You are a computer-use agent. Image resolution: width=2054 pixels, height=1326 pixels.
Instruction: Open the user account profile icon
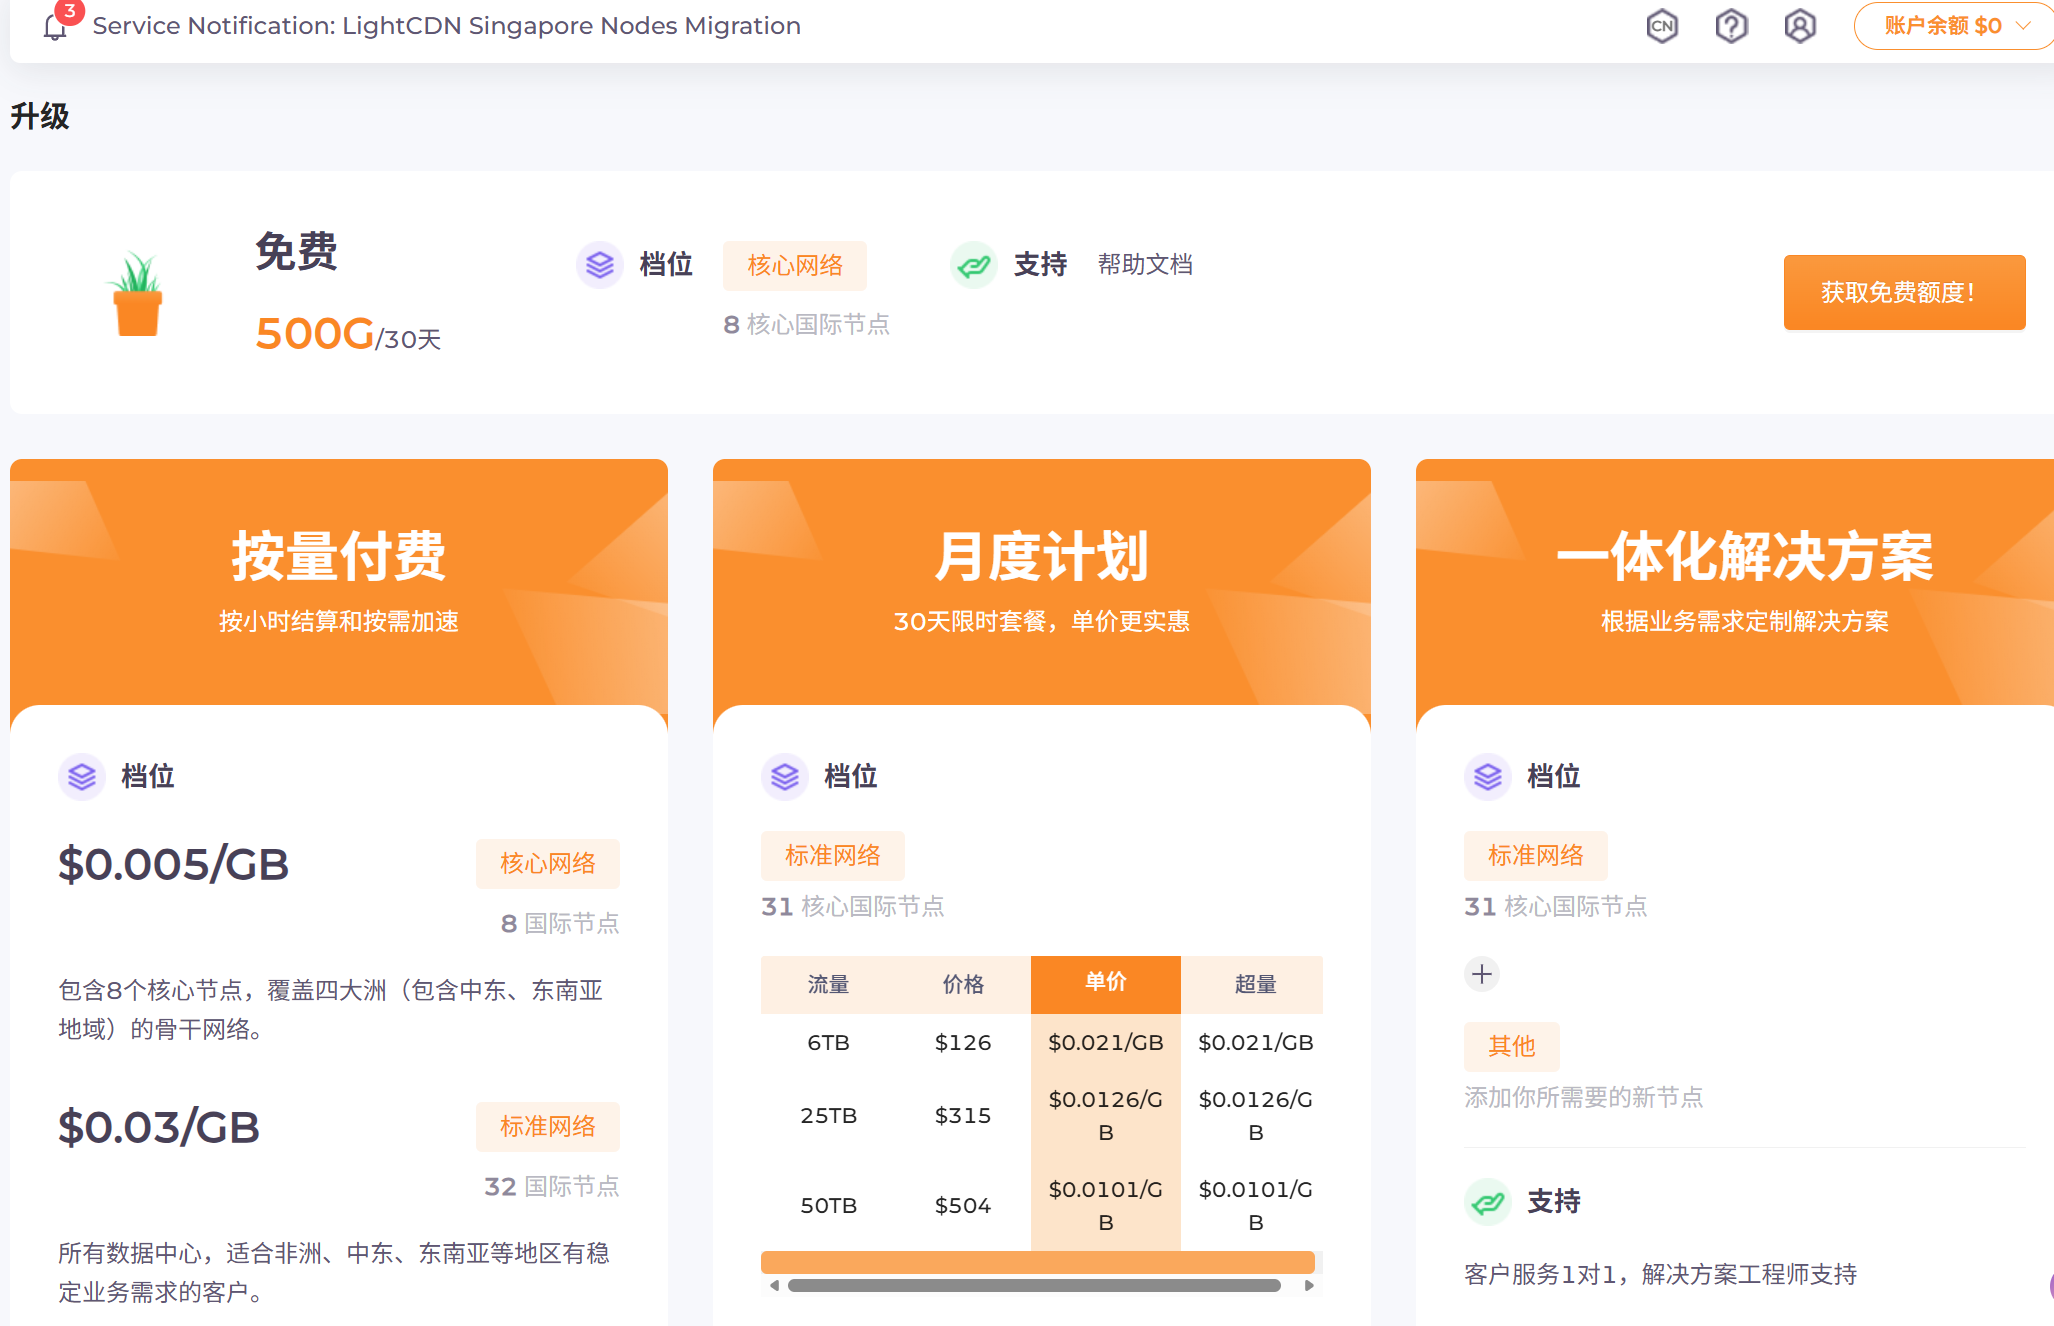tap(1799, 26)
